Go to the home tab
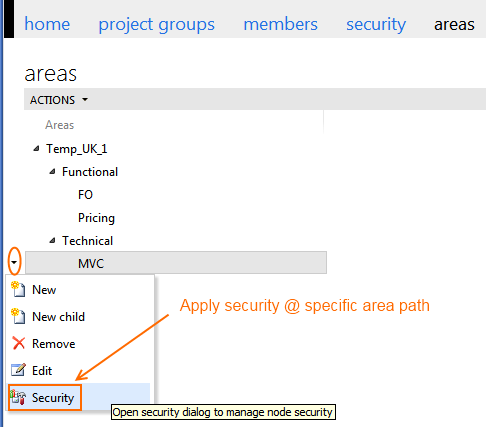Screen dimensions: 486x427 point(47,24)
